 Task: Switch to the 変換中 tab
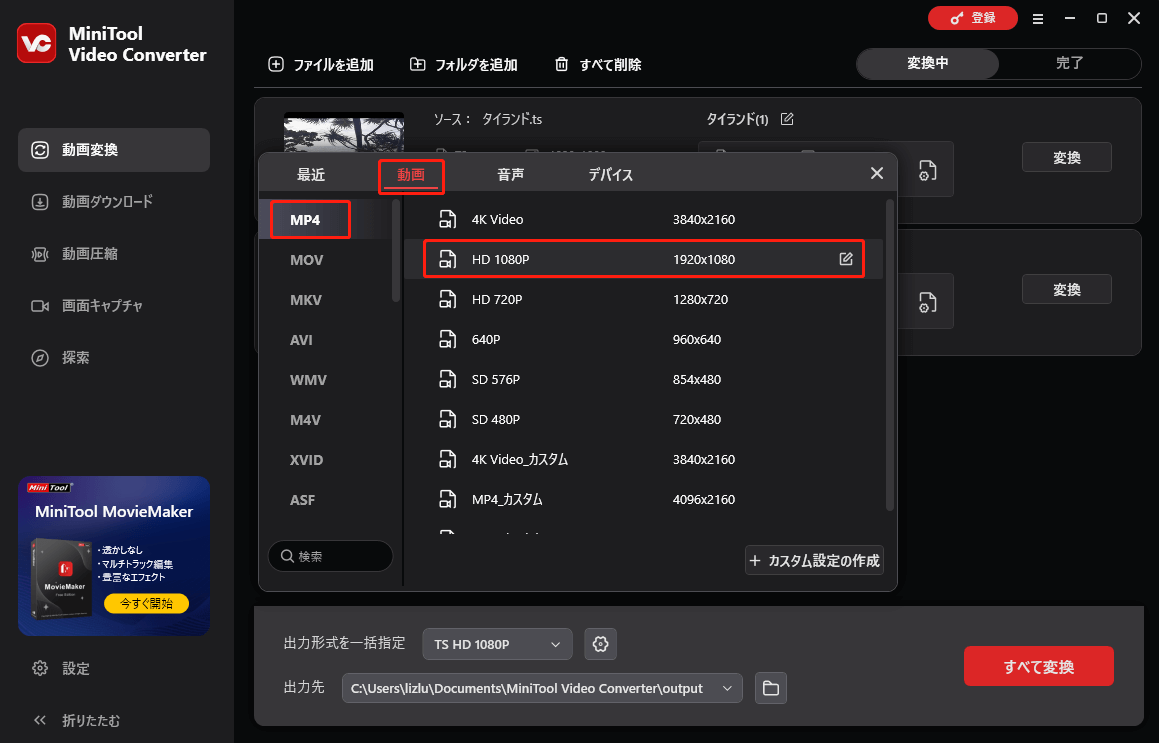[928, 64]
